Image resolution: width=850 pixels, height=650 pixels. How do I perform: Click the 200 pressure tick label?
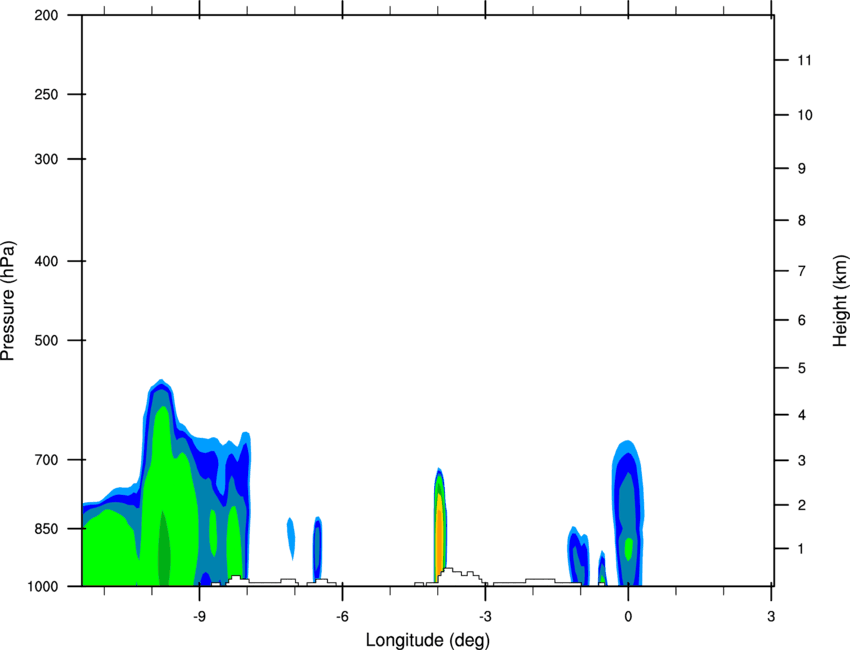tap(47, 15)
